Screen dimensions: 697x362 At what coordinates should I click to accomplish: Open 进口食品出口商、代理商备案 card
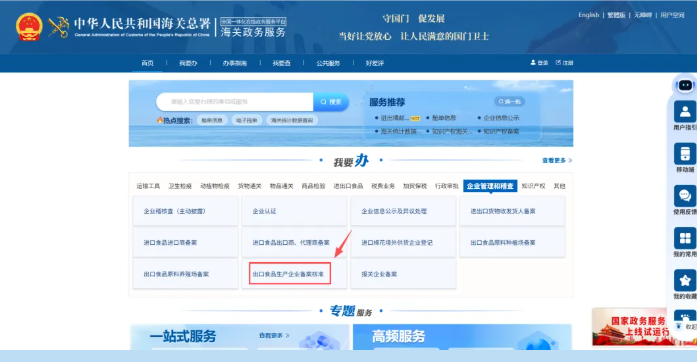coord(294,242)
